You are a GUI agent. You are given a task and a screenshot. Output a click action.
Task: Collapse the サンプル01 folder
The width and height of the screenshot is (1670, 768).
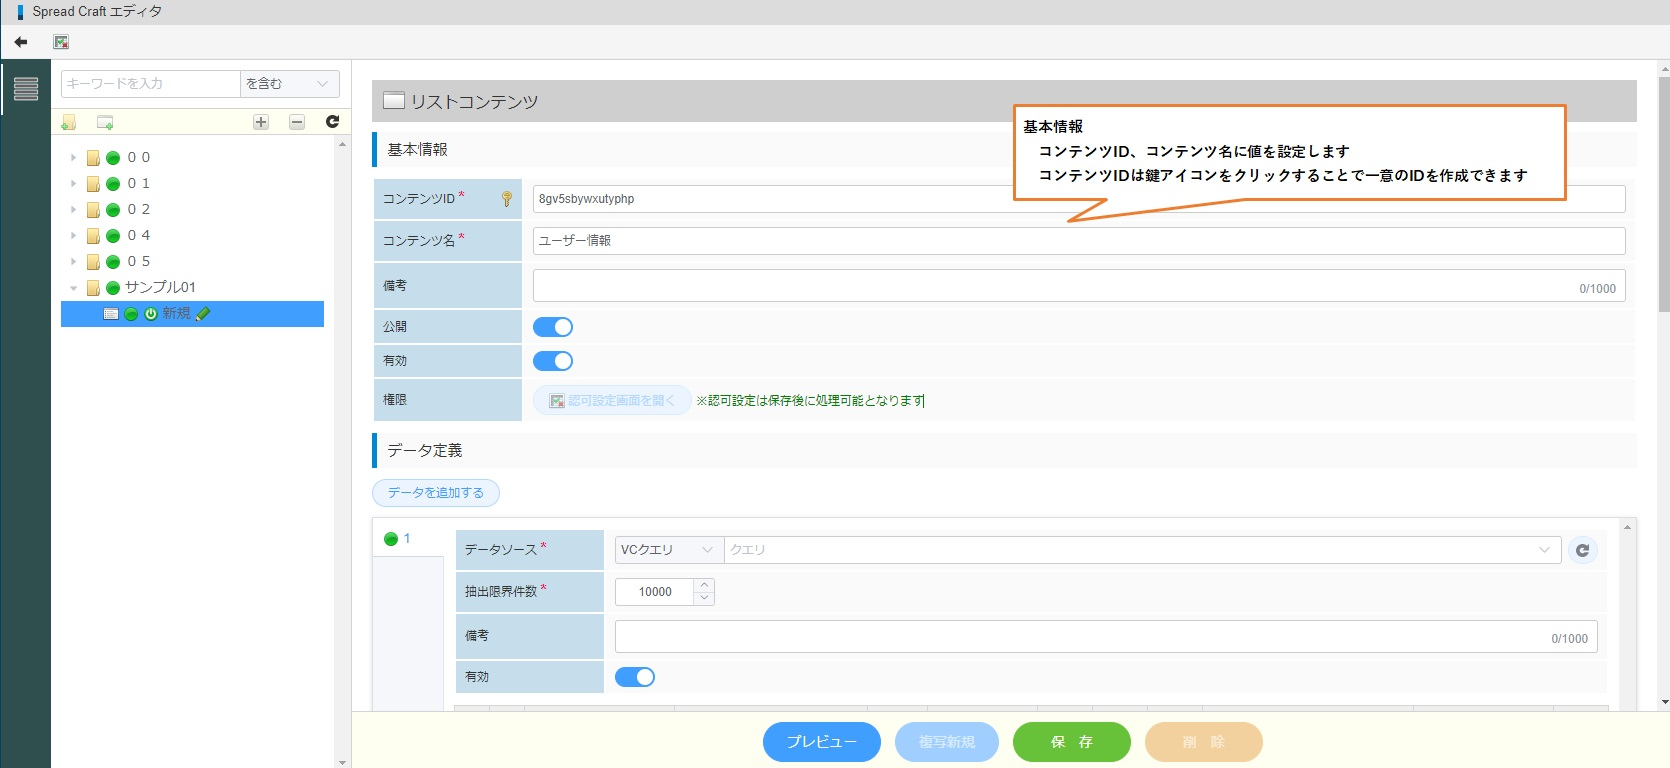73,288
